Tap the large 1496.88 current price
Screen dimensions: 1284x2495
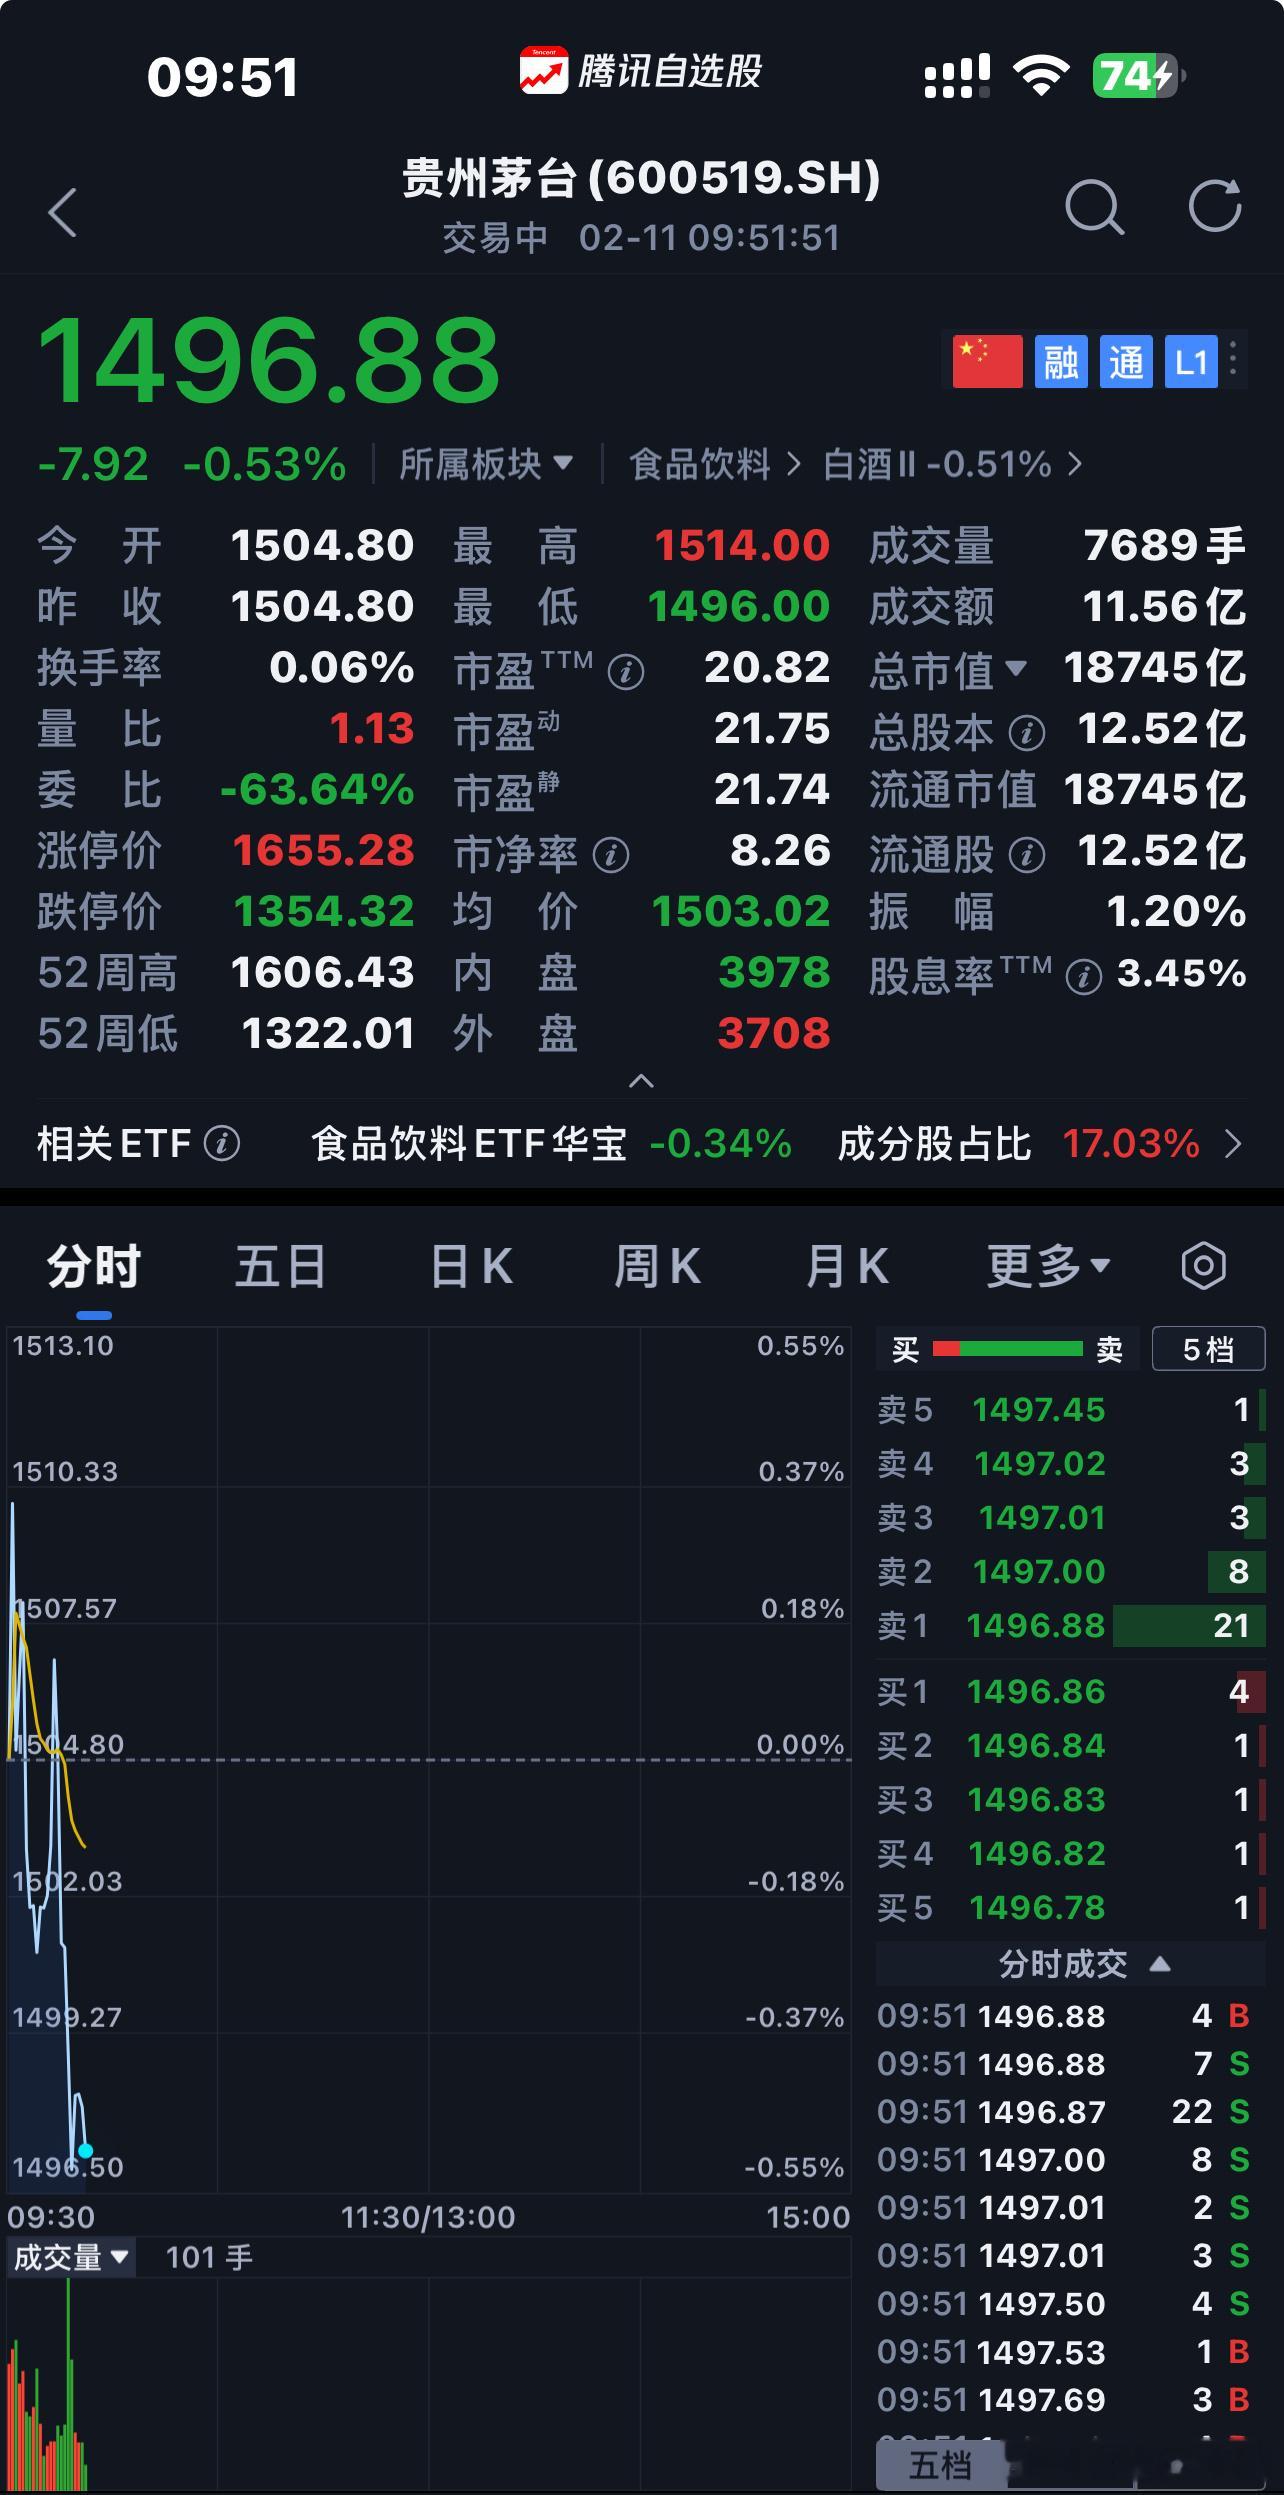pyautogui.click(x=269, y=359)
